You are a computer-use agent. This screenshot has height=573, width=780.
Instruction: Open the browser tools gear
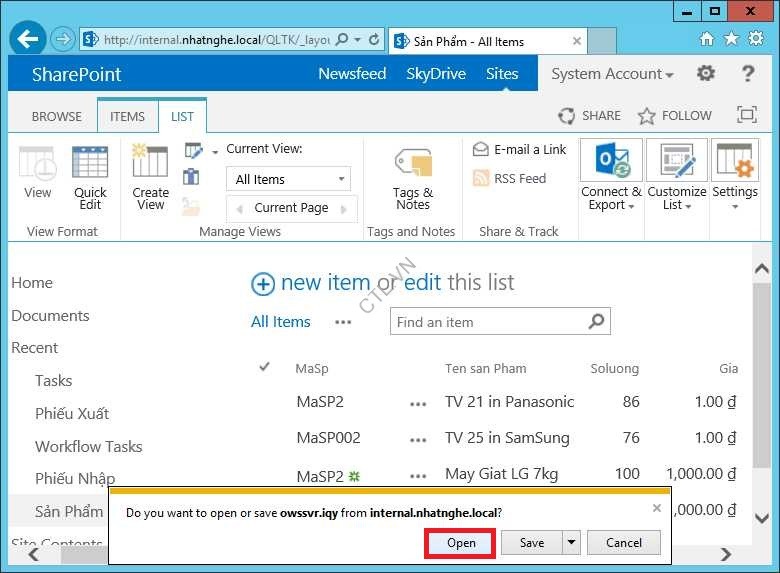[756, 39]
